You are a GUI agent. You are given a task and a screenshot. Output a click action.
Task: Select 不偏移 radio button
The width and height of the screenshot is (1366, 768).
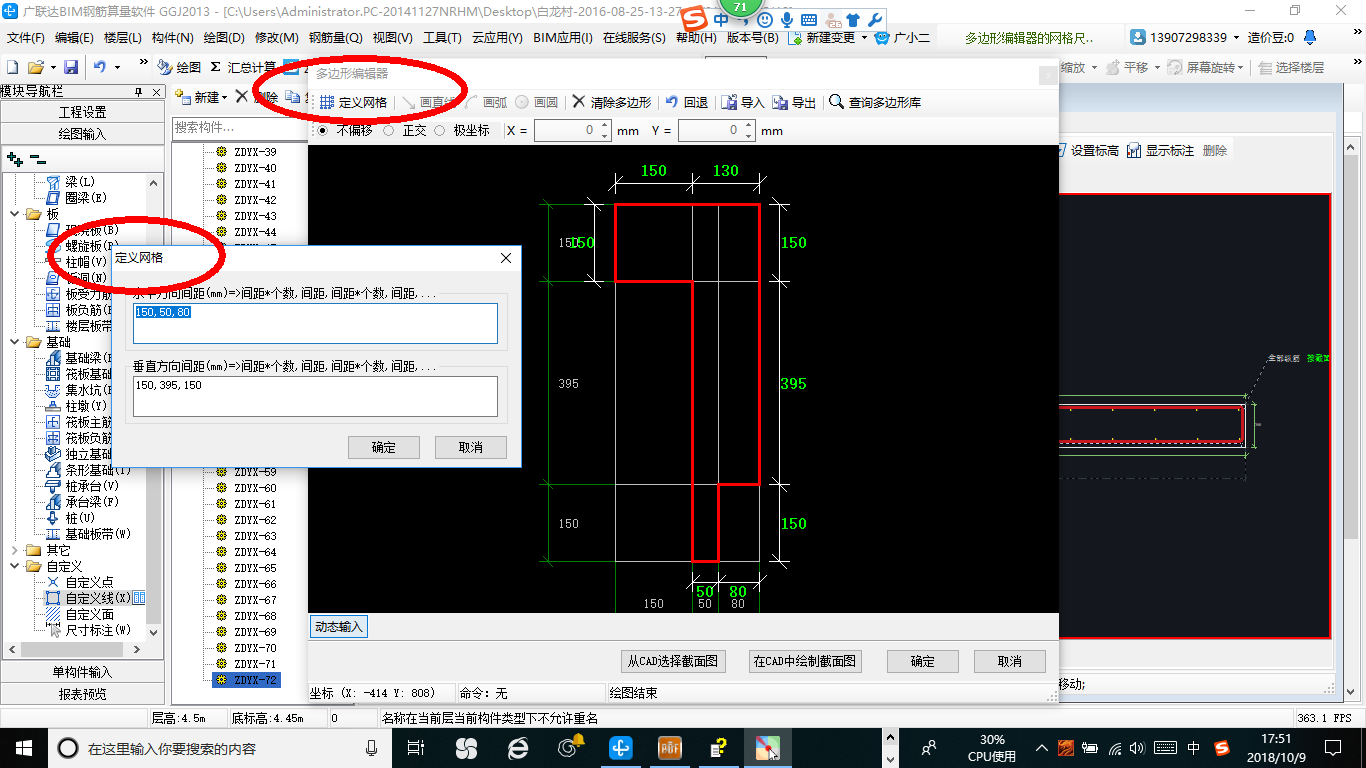pos(322,130)
